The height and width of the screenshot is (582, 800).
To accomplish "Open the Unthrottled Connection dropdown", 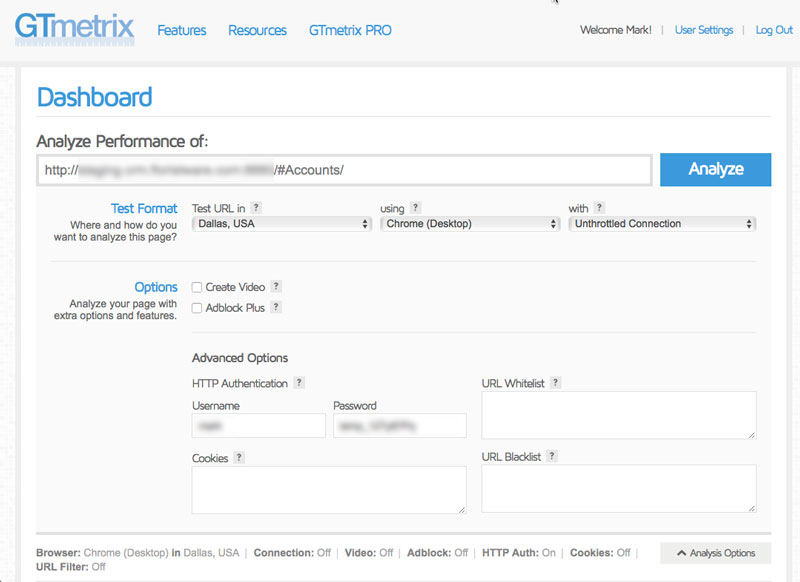I will (662, 224).
